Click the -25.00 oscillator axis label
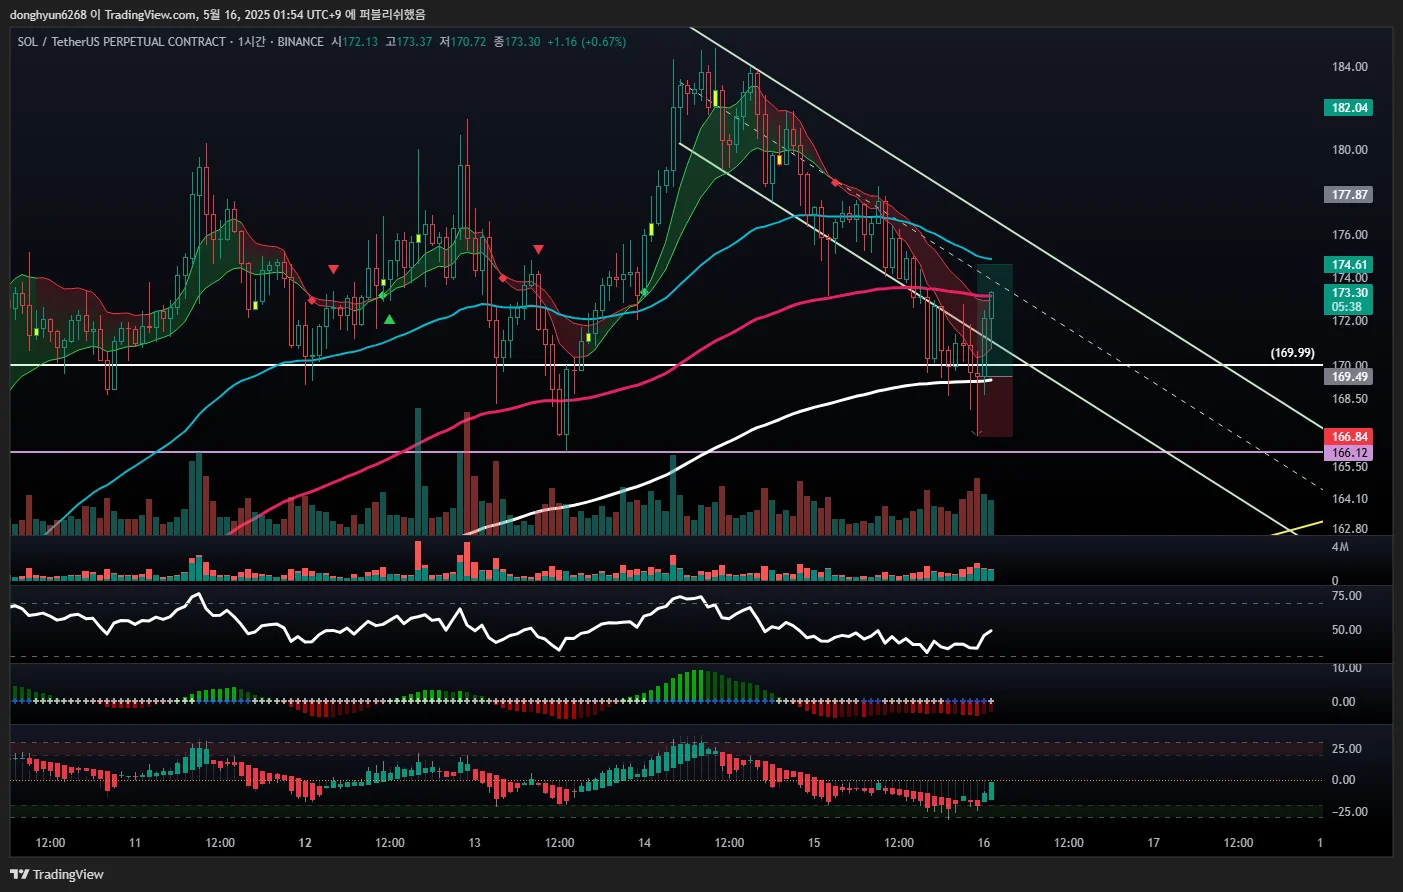Screen dimensions: 1403x892 click(x=1349, y=812)
